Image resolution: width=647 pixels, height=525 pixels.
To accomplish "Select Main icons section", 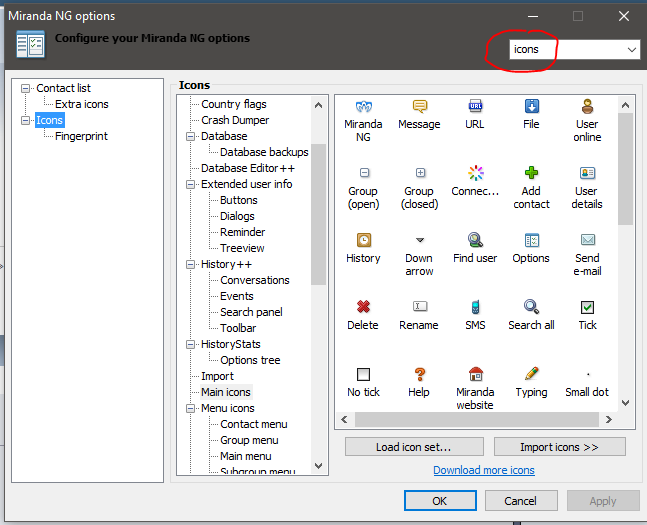I will tap(226, 393).
